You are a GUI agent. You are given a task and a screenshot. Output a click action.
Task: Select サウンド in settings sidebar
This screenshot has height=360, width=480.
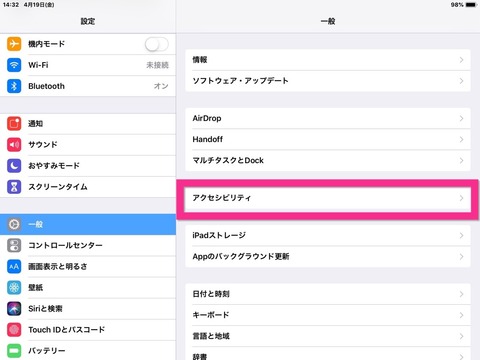88,144
